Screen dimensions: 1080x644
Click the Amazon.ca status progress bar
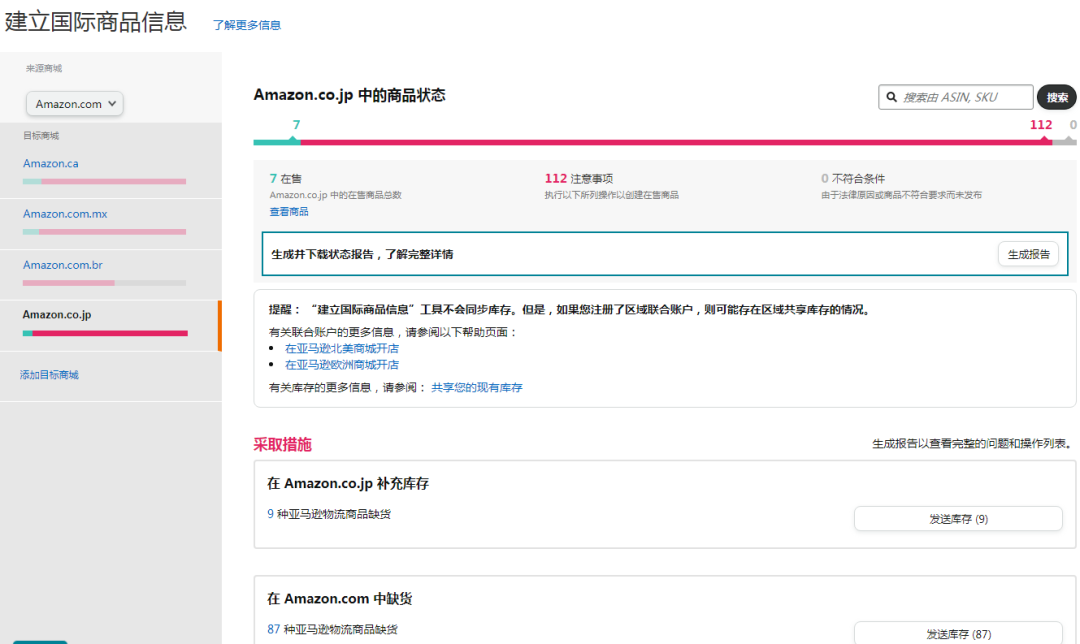click(104, 182)
